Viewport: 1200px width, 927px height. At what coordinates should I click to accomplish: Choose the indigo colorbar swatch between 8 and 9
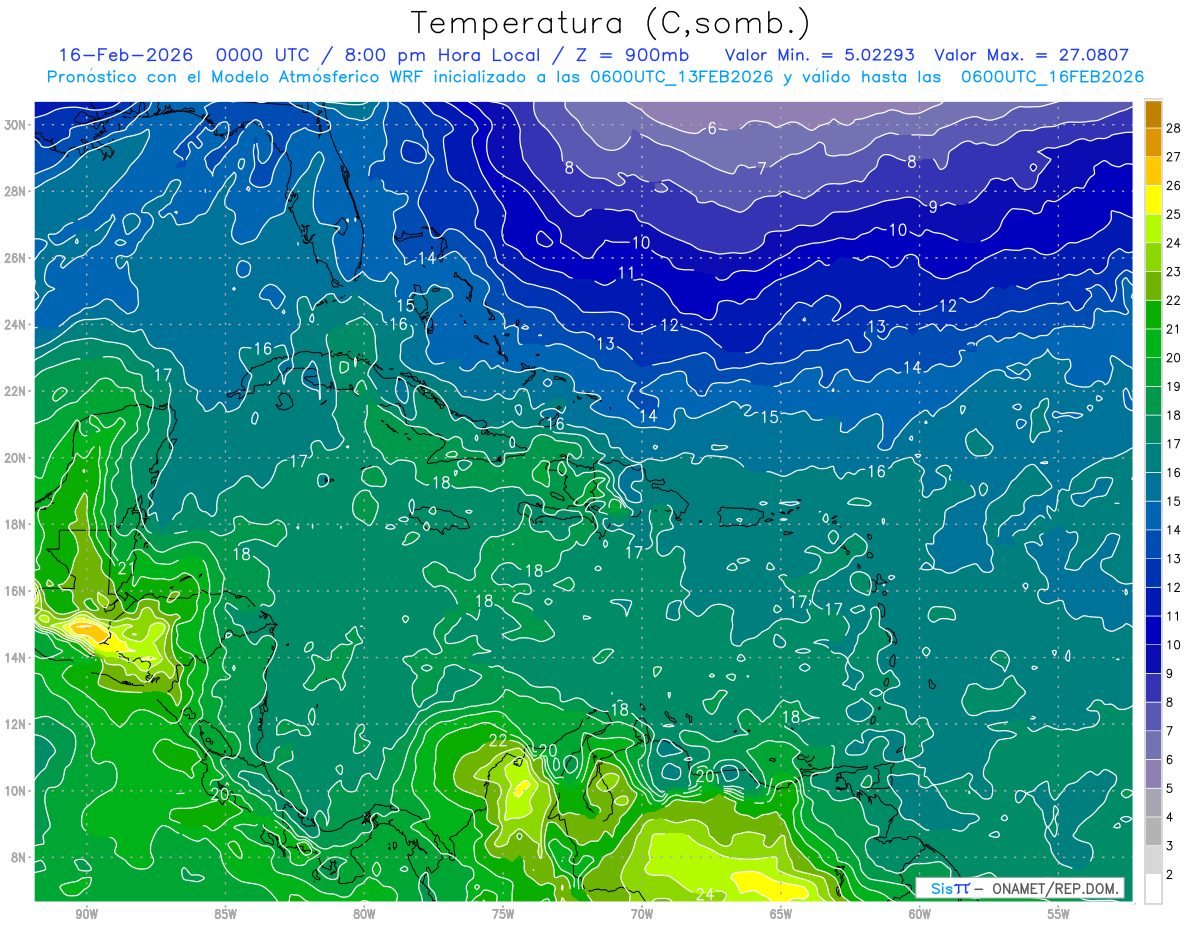pos(1153,689)
